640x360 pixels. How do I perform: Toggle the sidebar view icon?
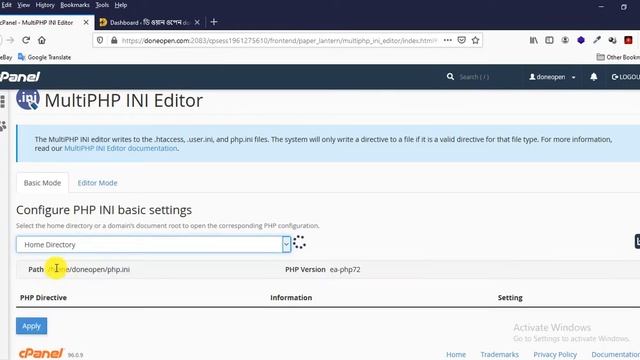(549, 40)
